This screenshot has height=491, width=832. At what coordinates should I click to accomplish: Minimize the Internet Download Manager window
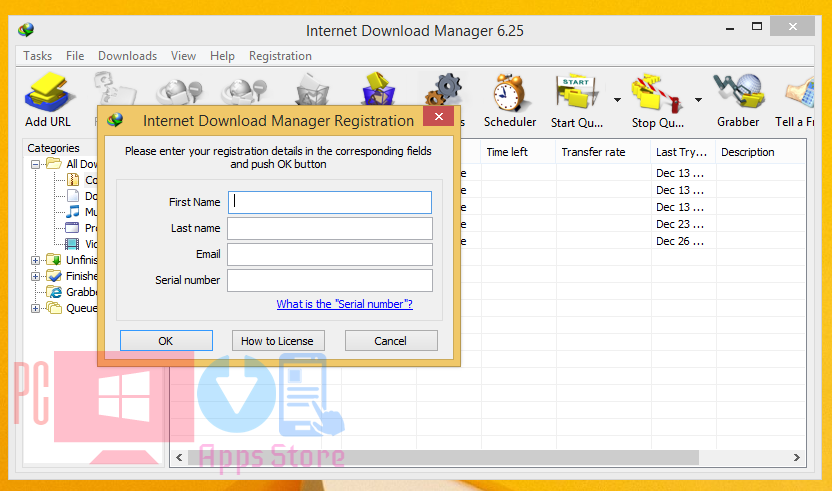[730, 27]
